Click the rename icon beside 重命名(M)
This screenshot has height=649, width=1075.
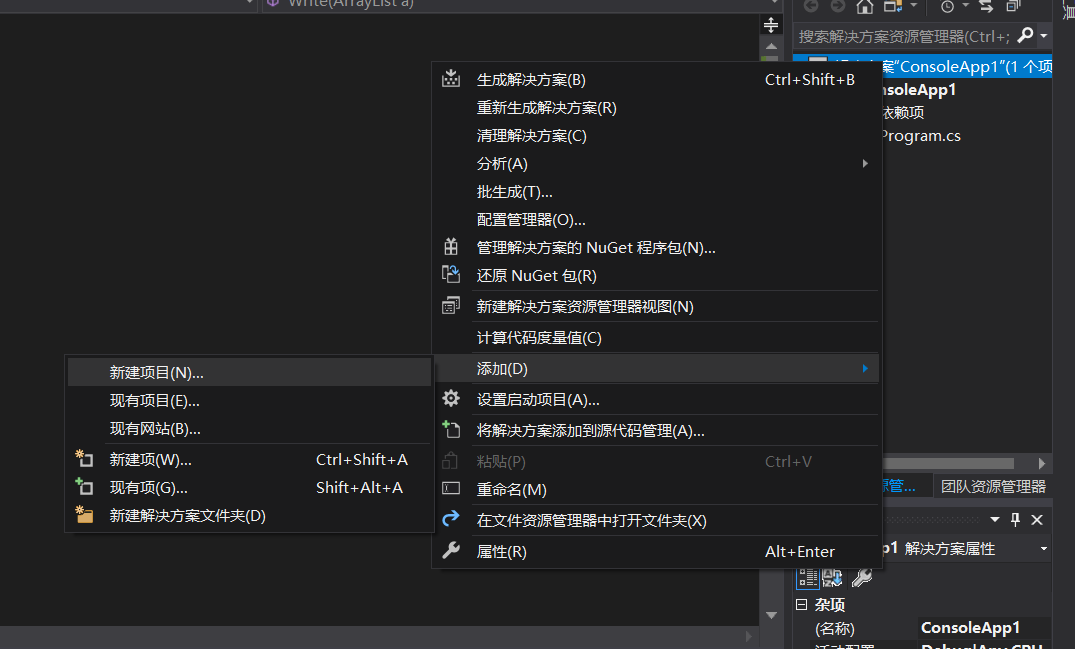coord(450,489)
